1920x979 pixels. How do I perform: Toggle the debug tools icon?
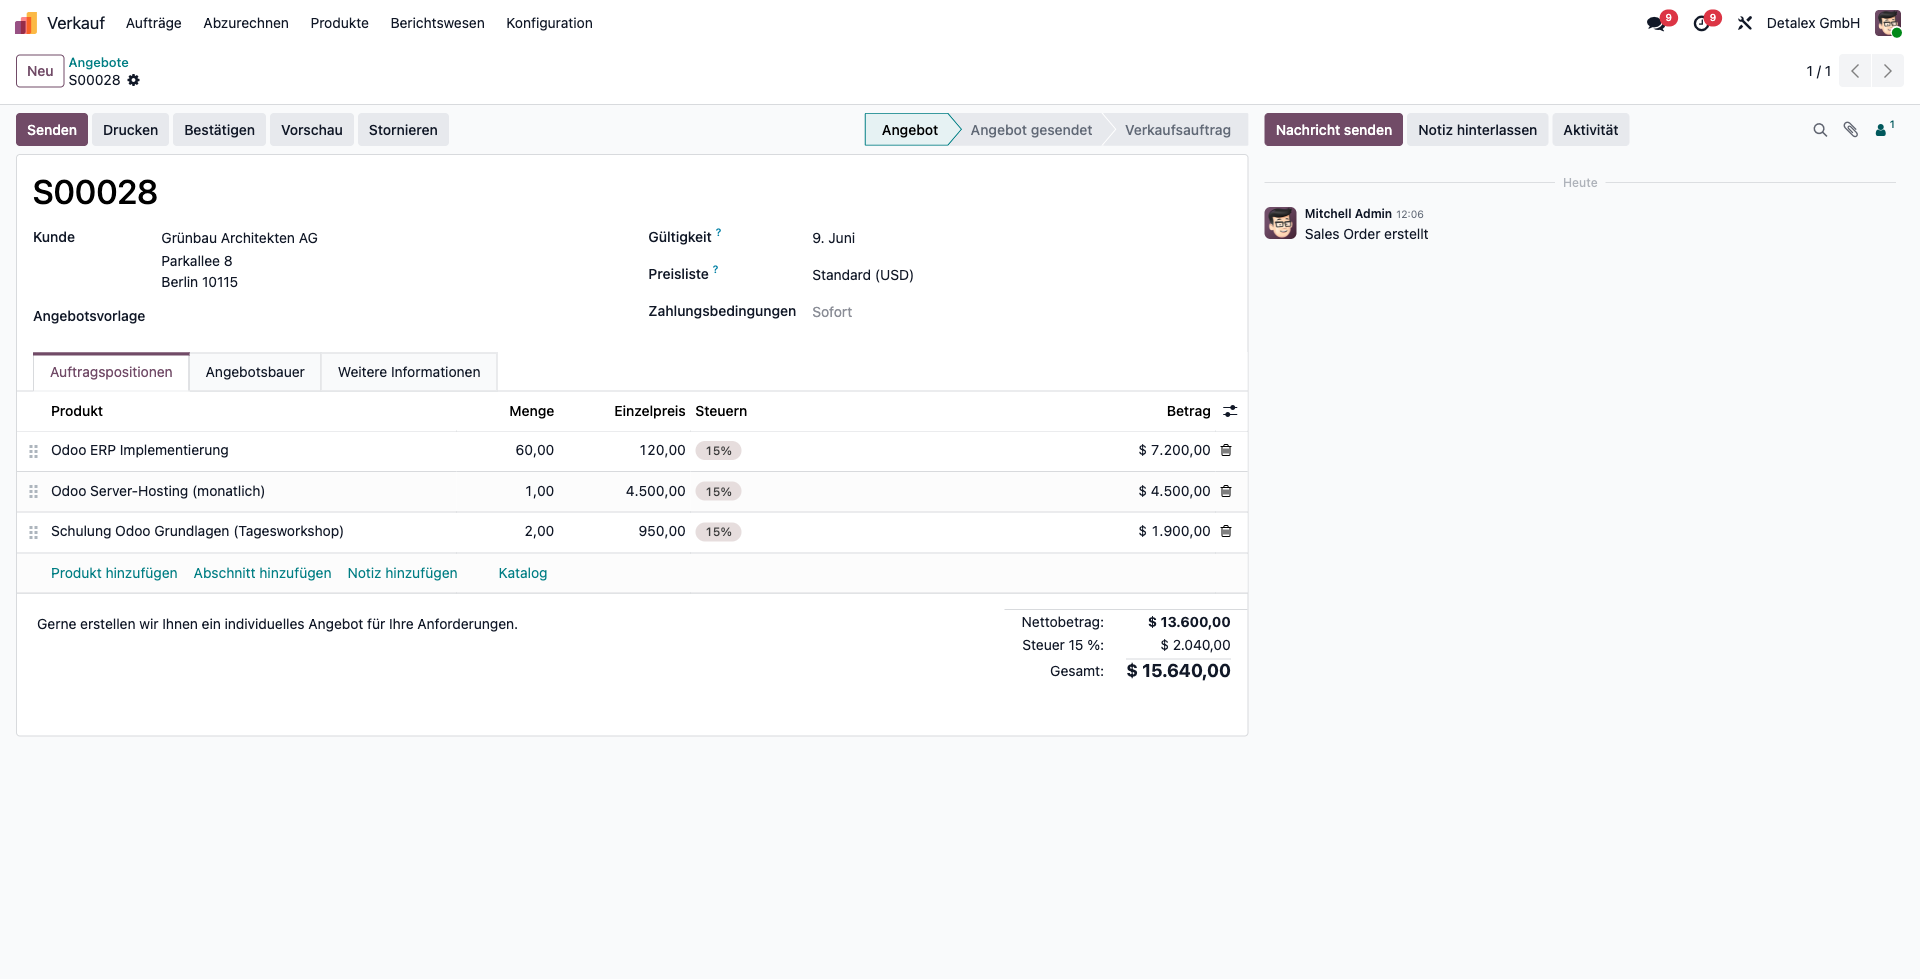pyautogui.click(x=1745, y=23)
